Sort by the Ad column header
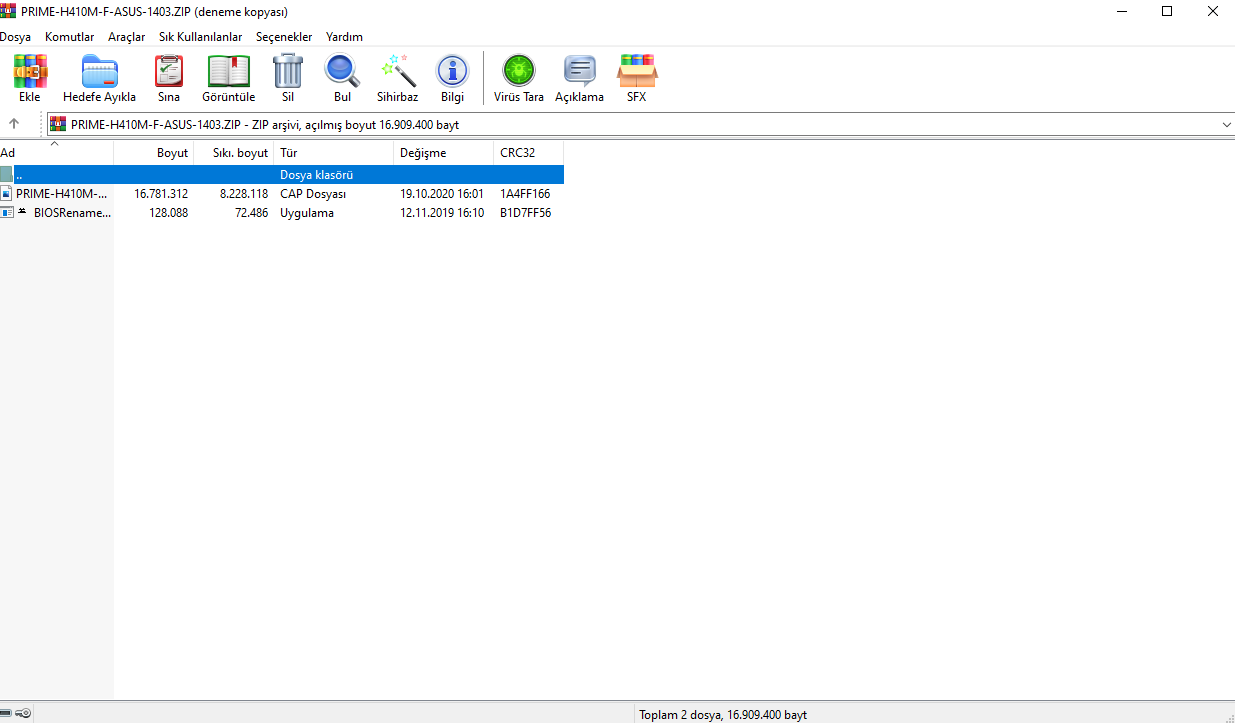The width and height of the screenshot is (1235, 723). click(x=56, y=153)
